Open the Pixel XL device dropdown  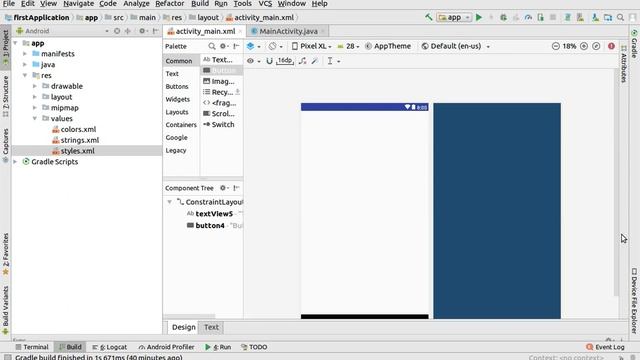(311, 46)
